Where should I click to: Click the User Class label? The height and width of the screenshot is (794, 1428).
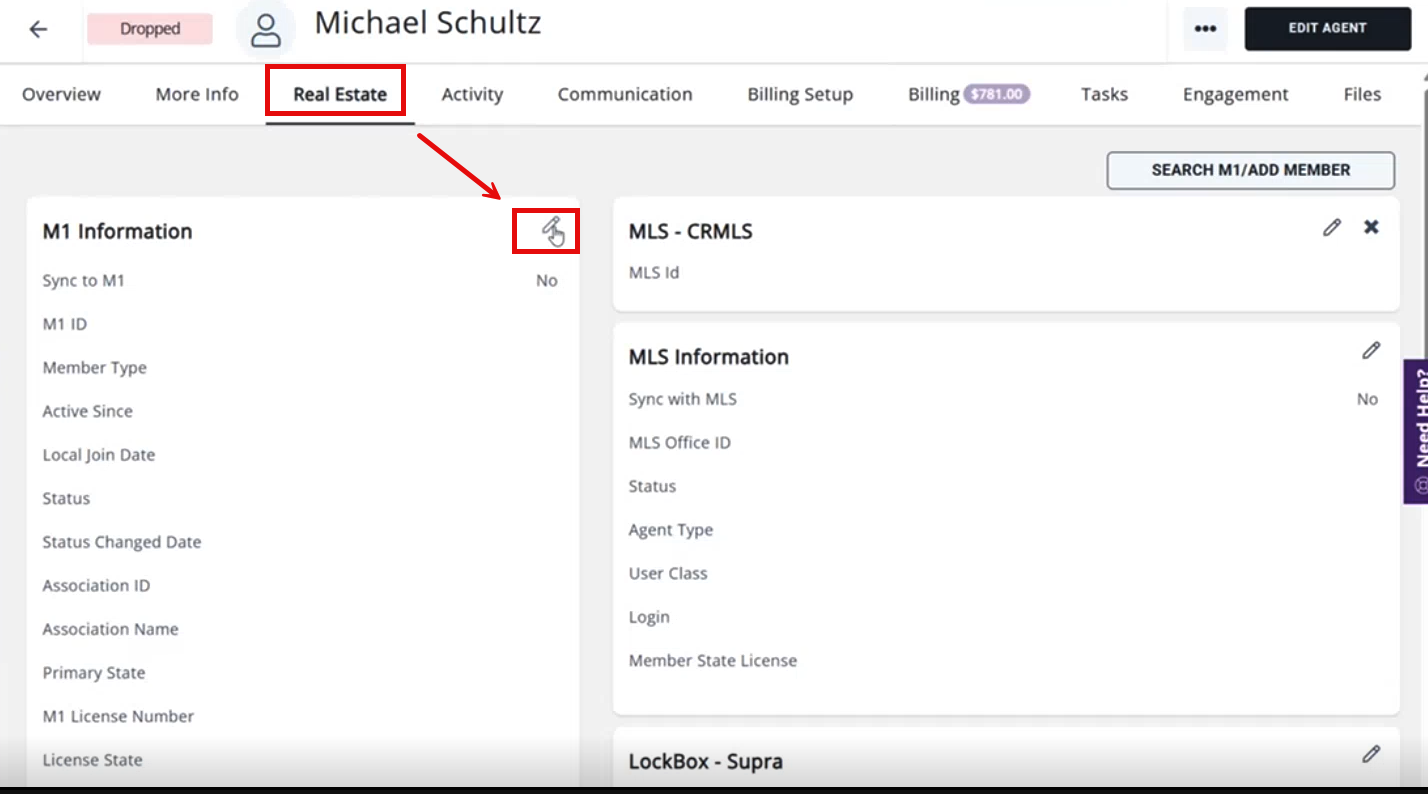[x=668, y=573]
